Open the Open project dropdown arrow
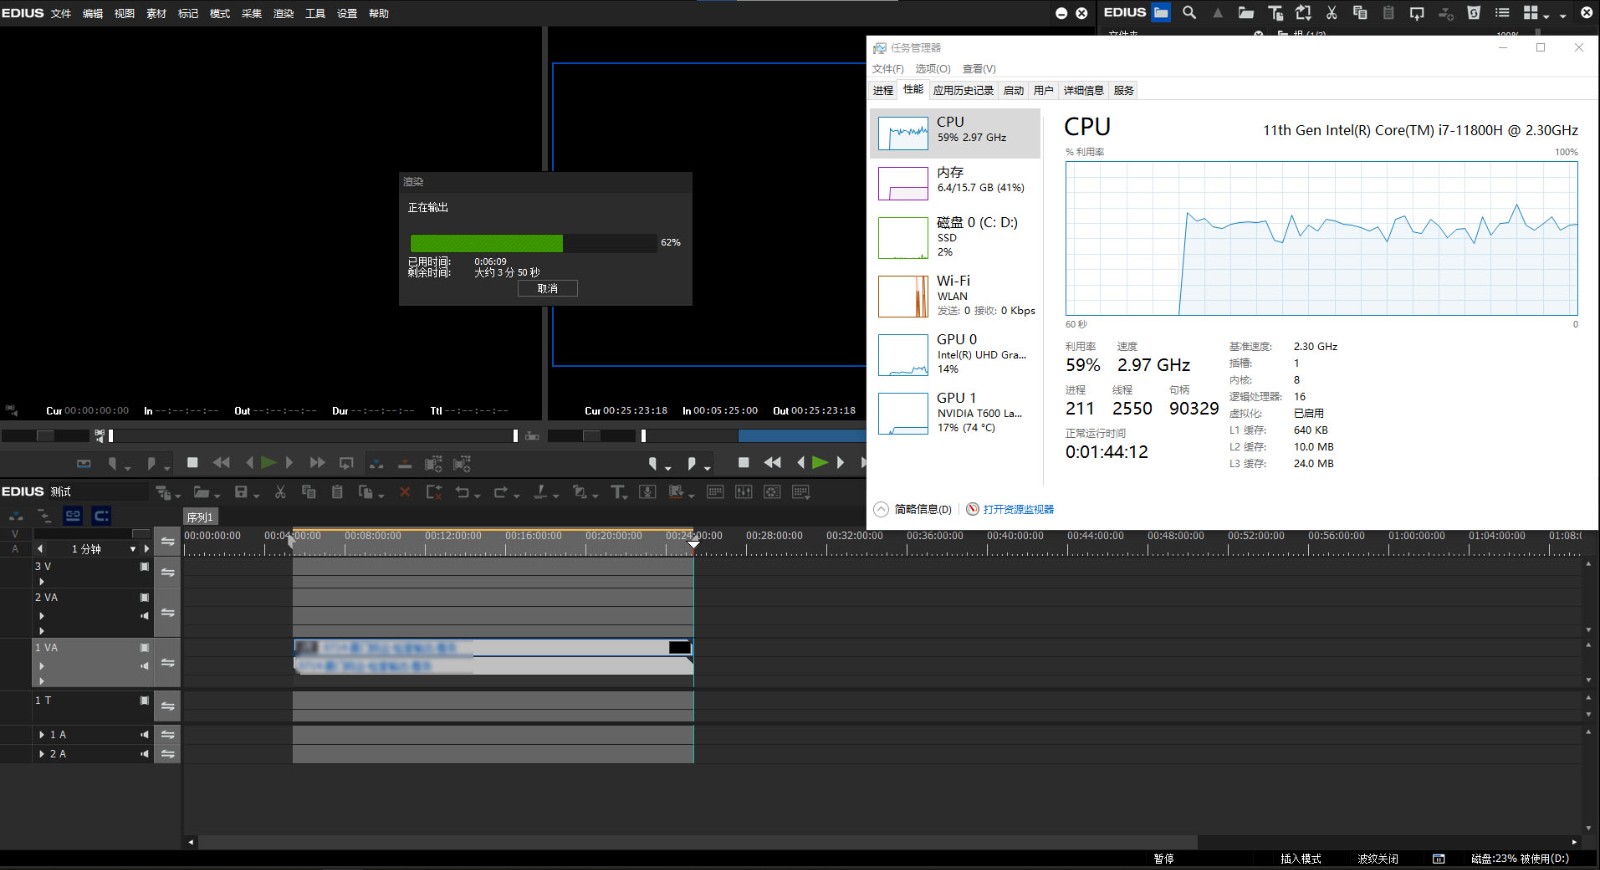Viewport: 1600px width, 870px height. [216, 495]
